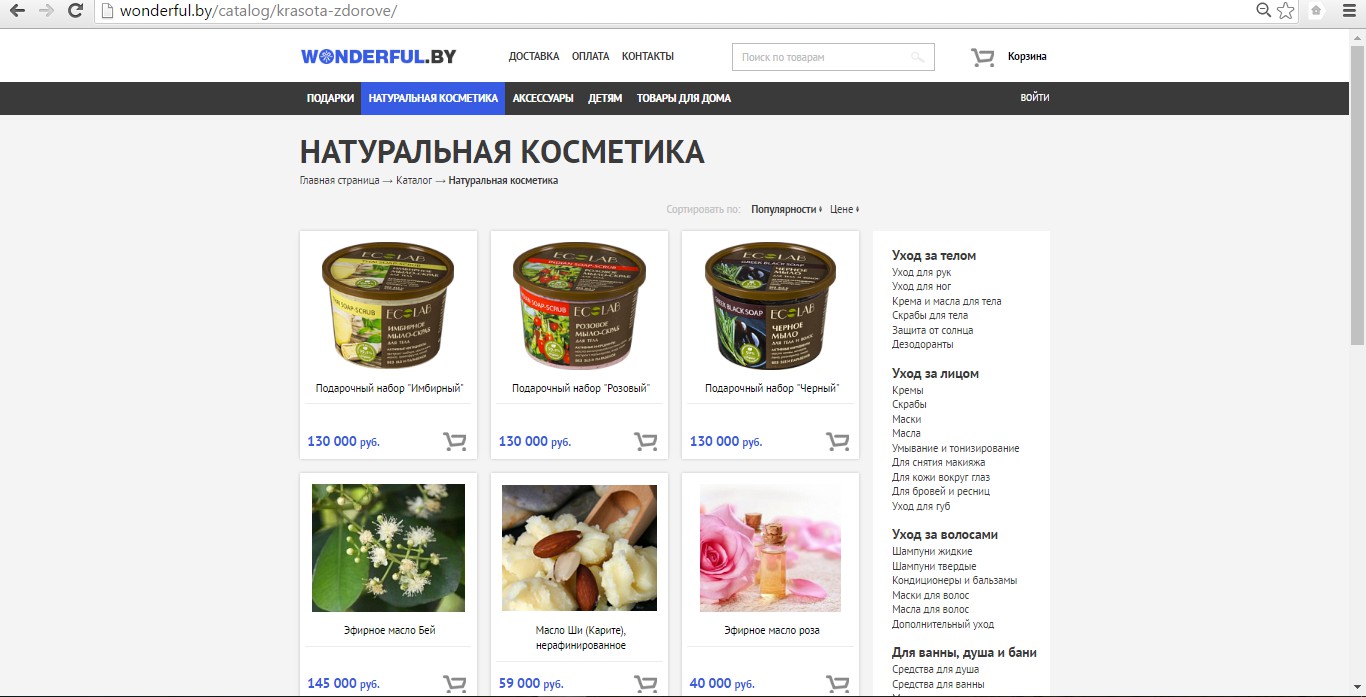Reload the page with browser refresh icon
The height and width of the screenshot is (697, 1366).
(75, 11)
